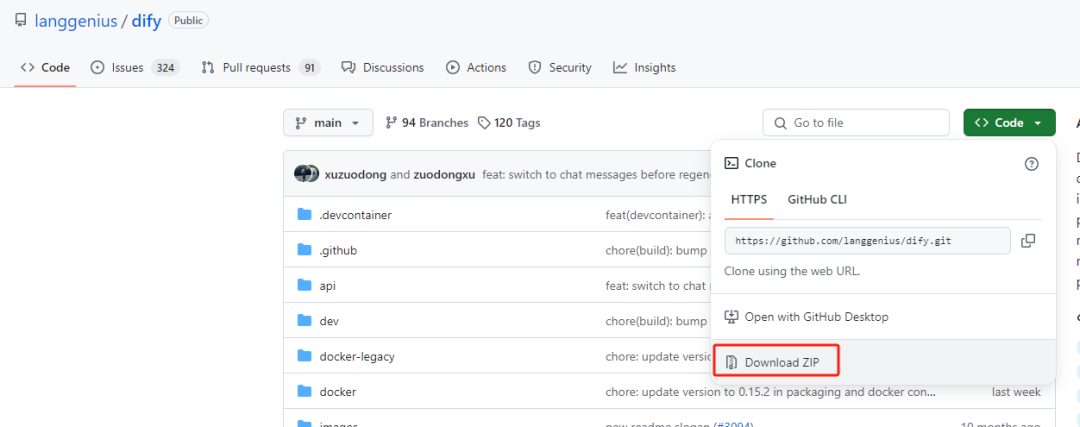
Task: Click the folder icon for docker
Action: coord(304,392)
